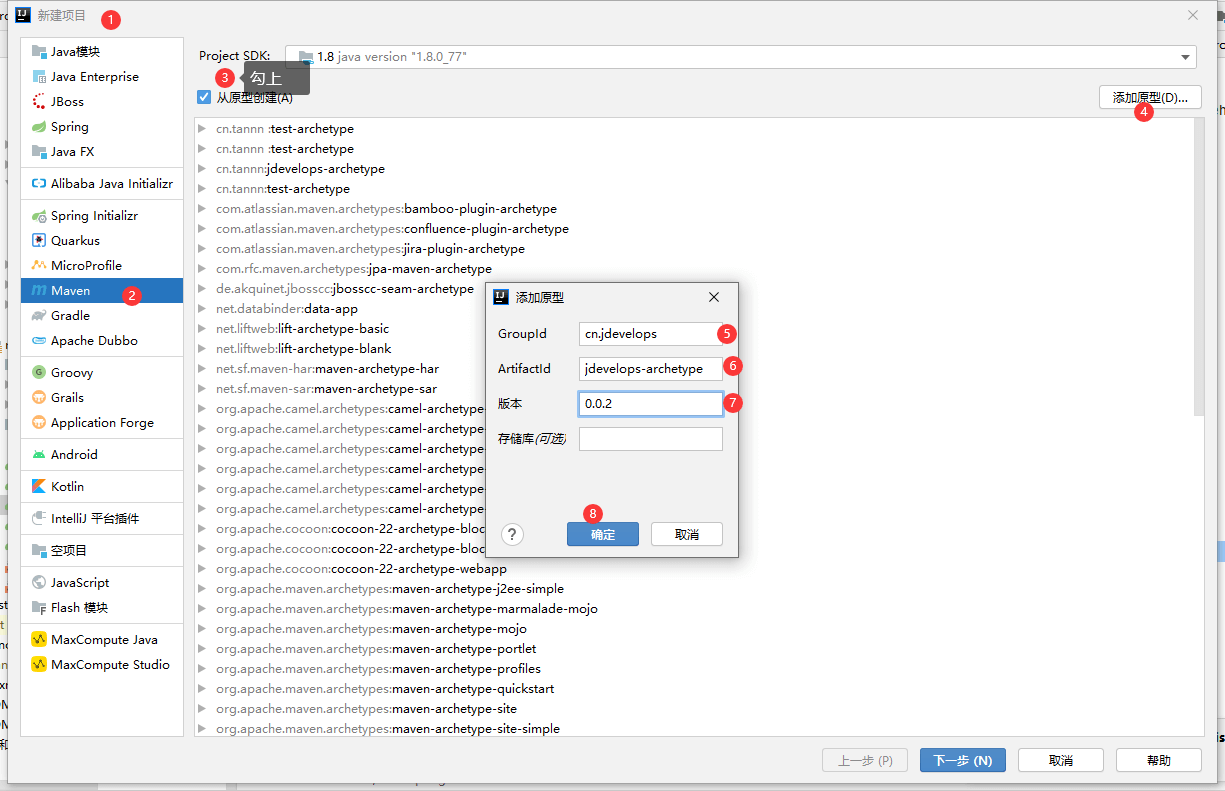This screenshot has height=791, width=1225.
Task: Click the Android robot icon
Action: coord(39,455)
